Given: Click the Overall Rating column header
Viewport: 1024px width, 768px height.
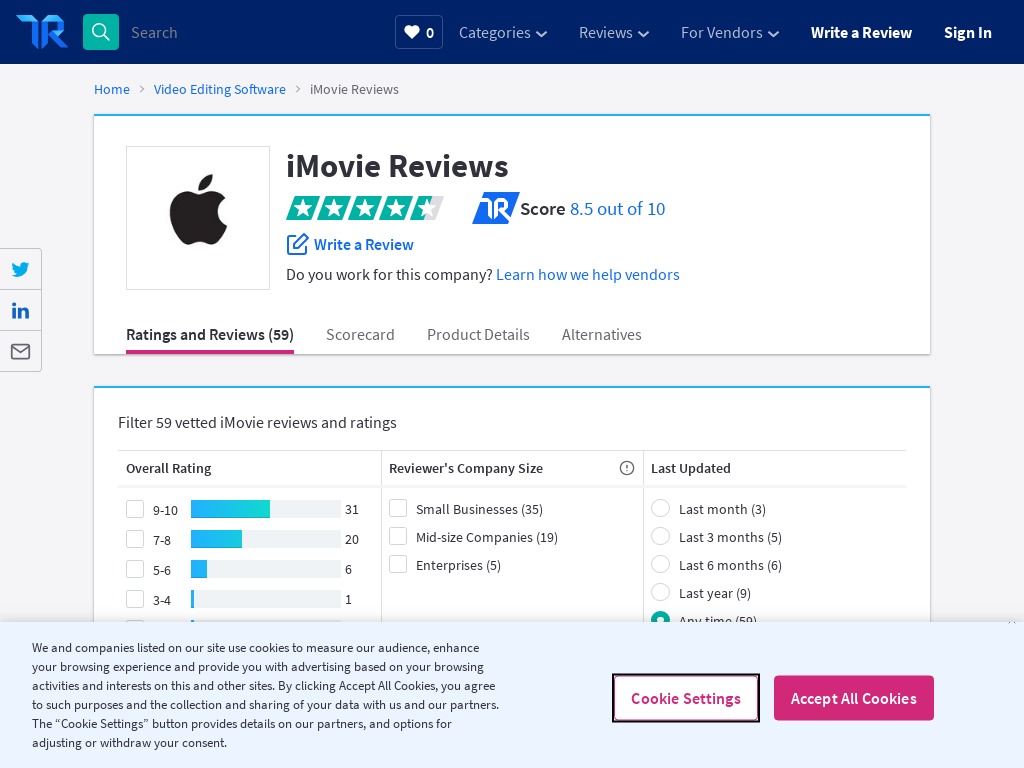Looking at the screenshot, I should pos(168,468).
